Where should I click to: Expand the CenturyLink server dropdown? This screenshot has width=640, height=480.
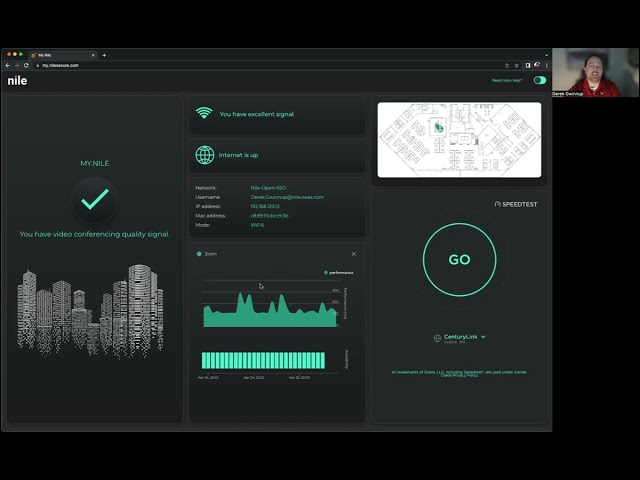484,337
